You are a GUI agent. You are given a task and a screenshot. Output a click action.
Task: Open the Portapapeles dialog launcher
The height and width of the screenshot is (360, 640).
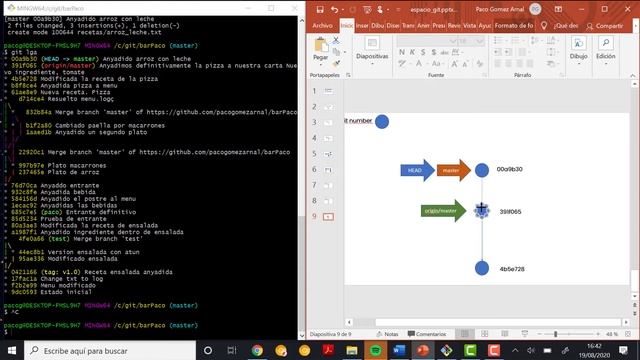(348, 75)
